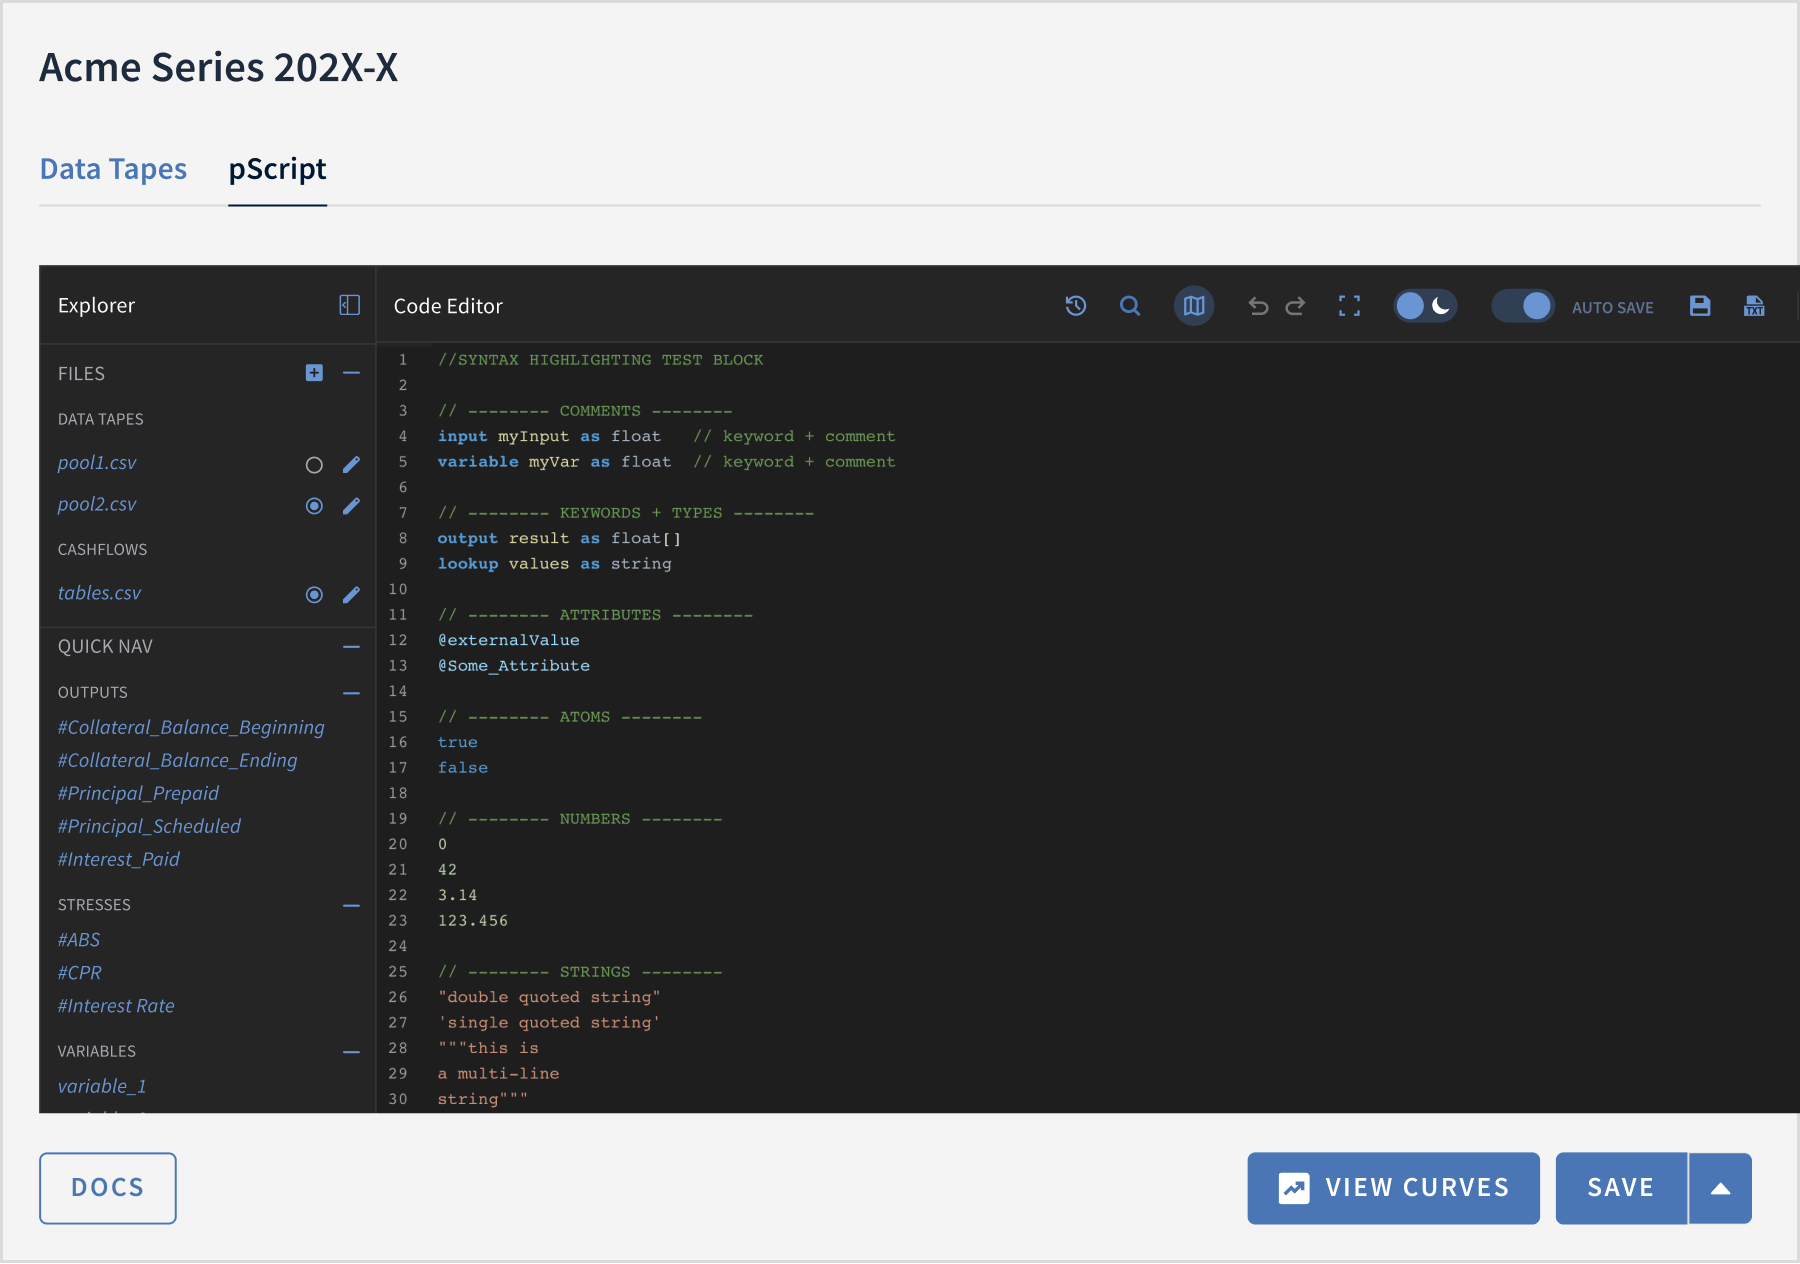Open SAVE button dropdown arrow
Image resolution: width=1800 pixels, height=1264 pixels.
(x=1720, y=1188)
